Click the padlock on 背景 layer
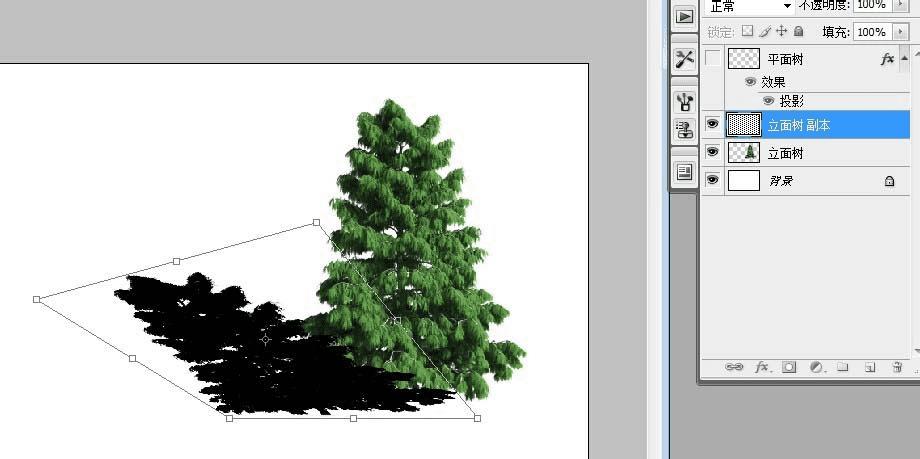Viewport: 920px width, 459px height. tap(889, 181)
